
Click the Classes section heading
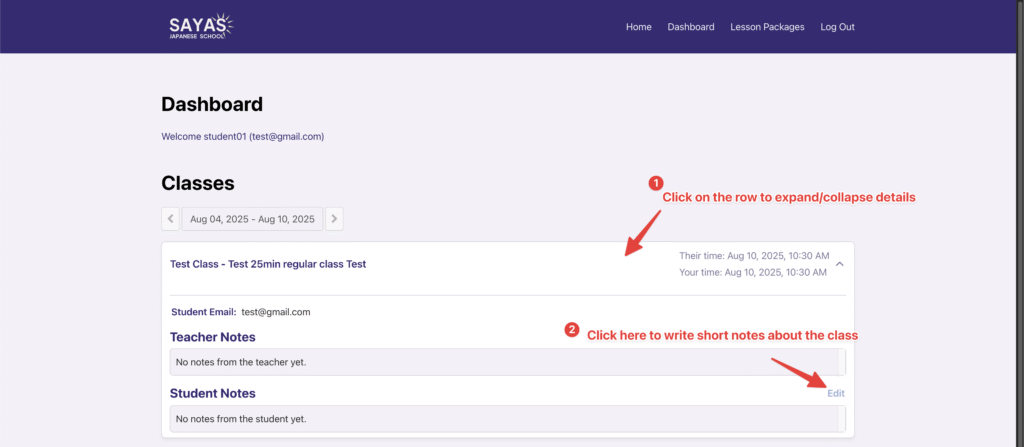coord(198,183)
